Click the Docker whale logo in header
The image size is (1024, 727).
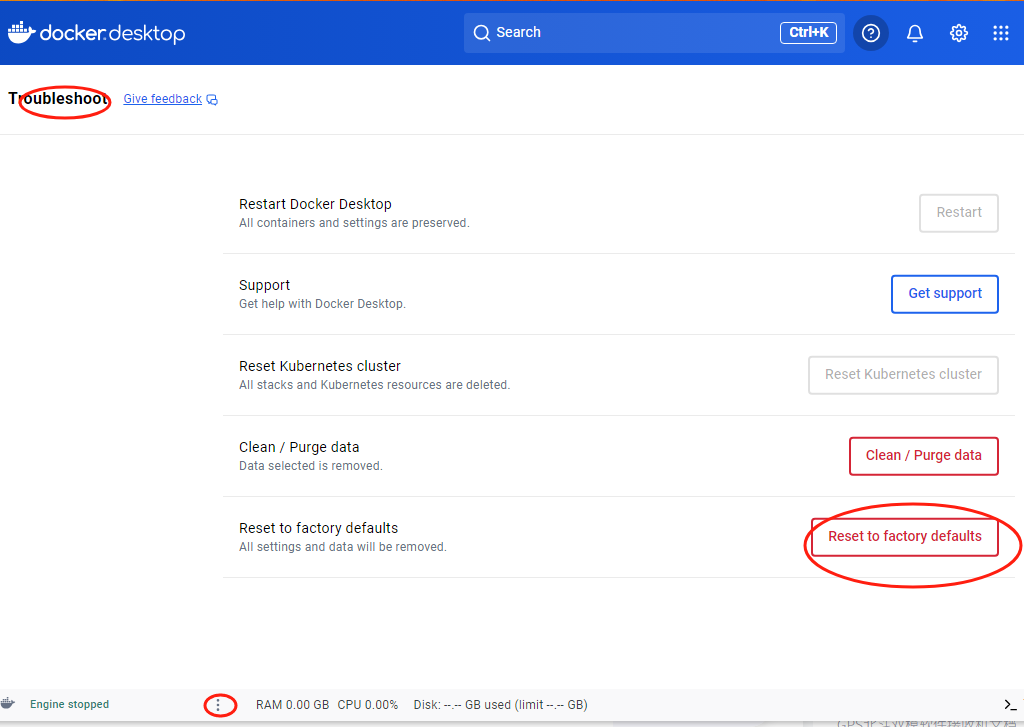21,33
